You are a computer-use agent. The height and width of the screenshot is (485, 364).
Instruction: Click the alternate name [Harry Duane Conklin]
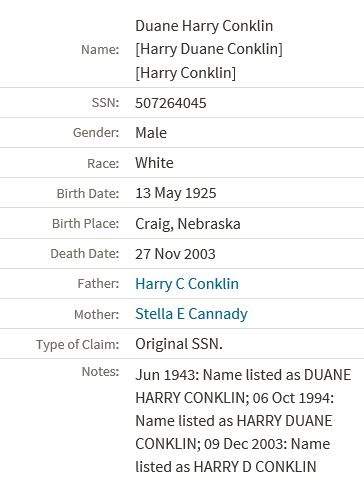209,49
